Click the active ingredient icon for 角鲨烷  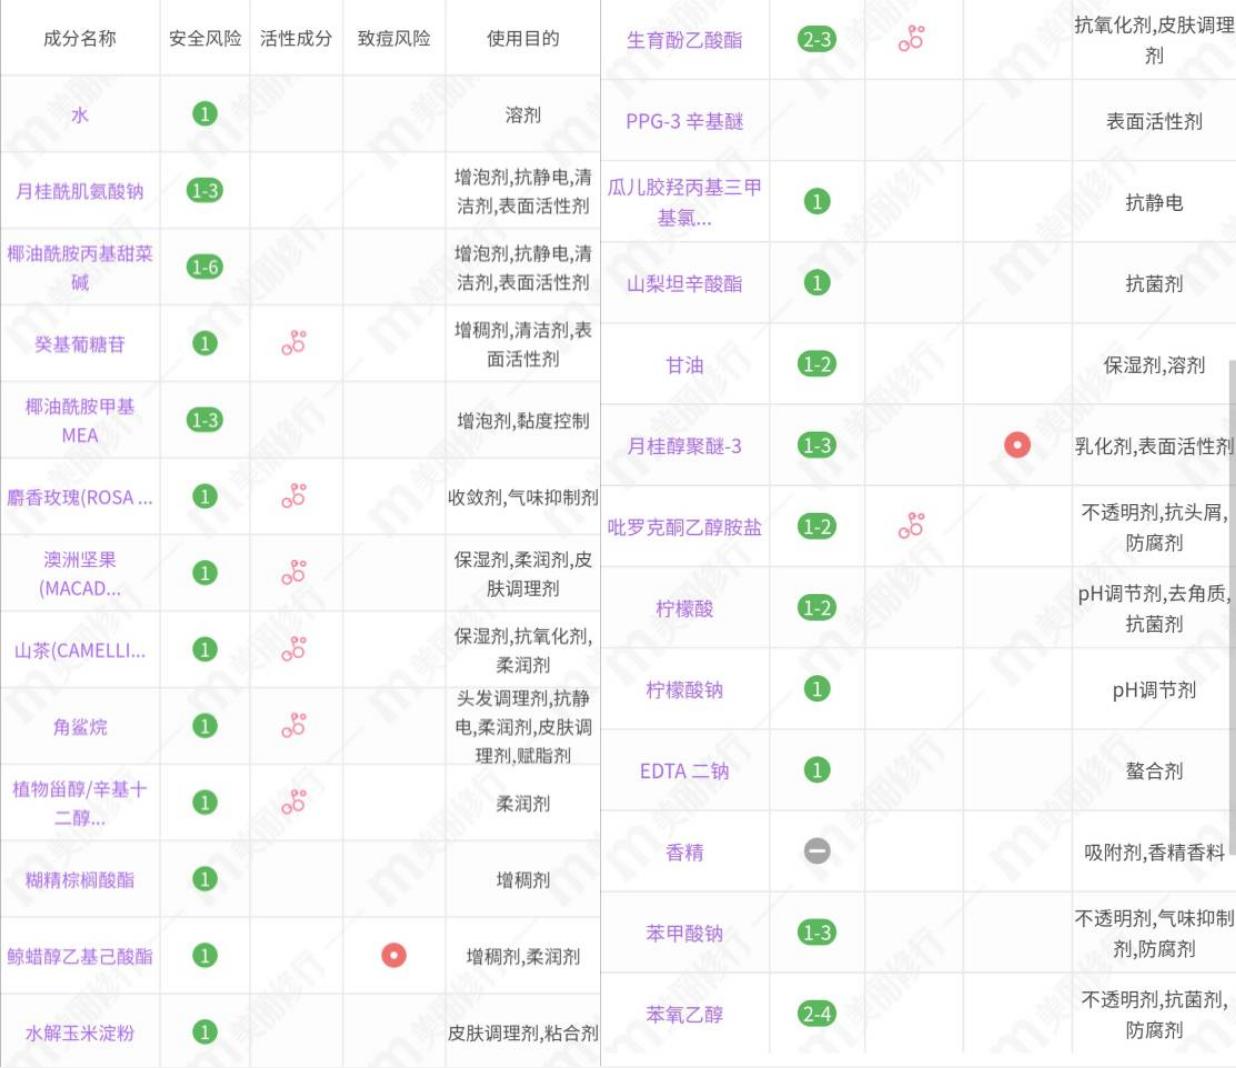295,726
